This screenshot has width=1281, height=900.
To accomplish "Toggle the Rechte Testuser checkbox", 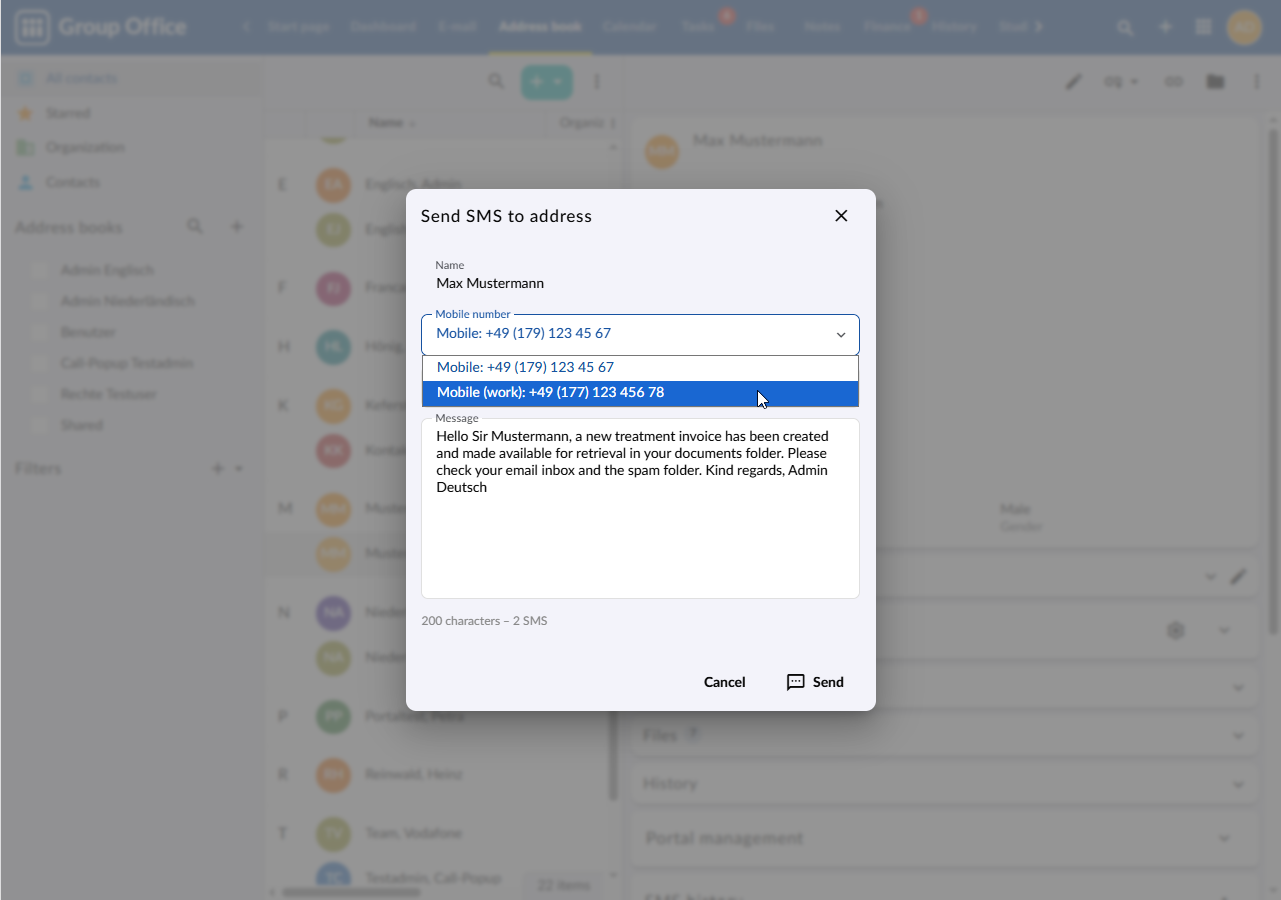I will click(x=40, y=394).
